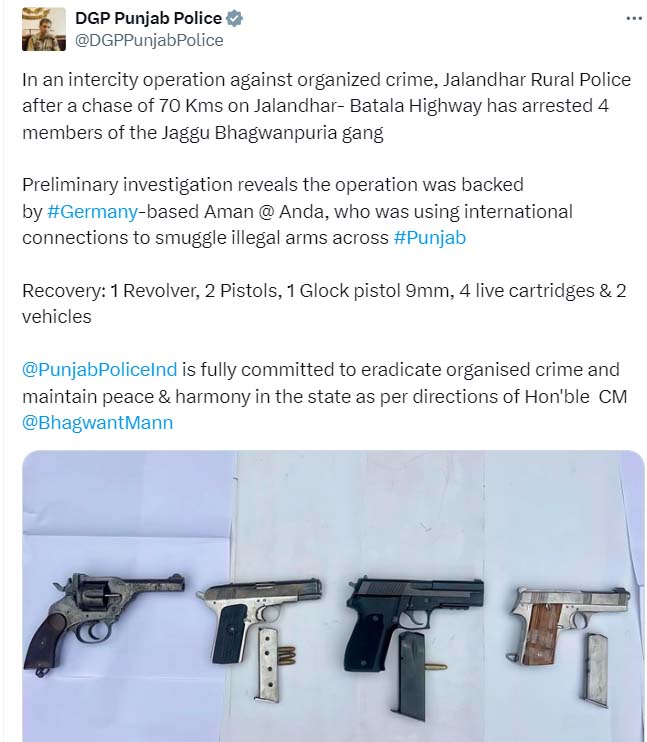Open the tweet's more options ellipsis menu
Image resolution: width=647 pixels, height=742 pixels.
coord(634,18)
